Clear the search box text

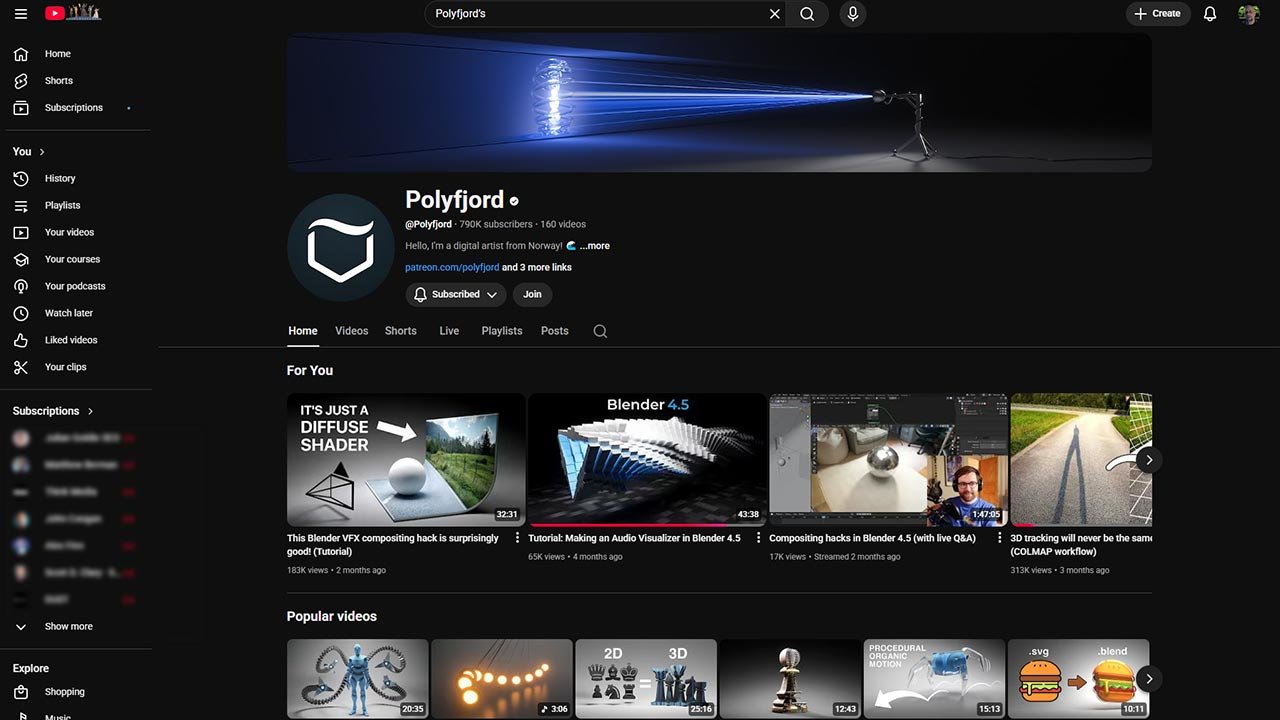coord(774,14)
